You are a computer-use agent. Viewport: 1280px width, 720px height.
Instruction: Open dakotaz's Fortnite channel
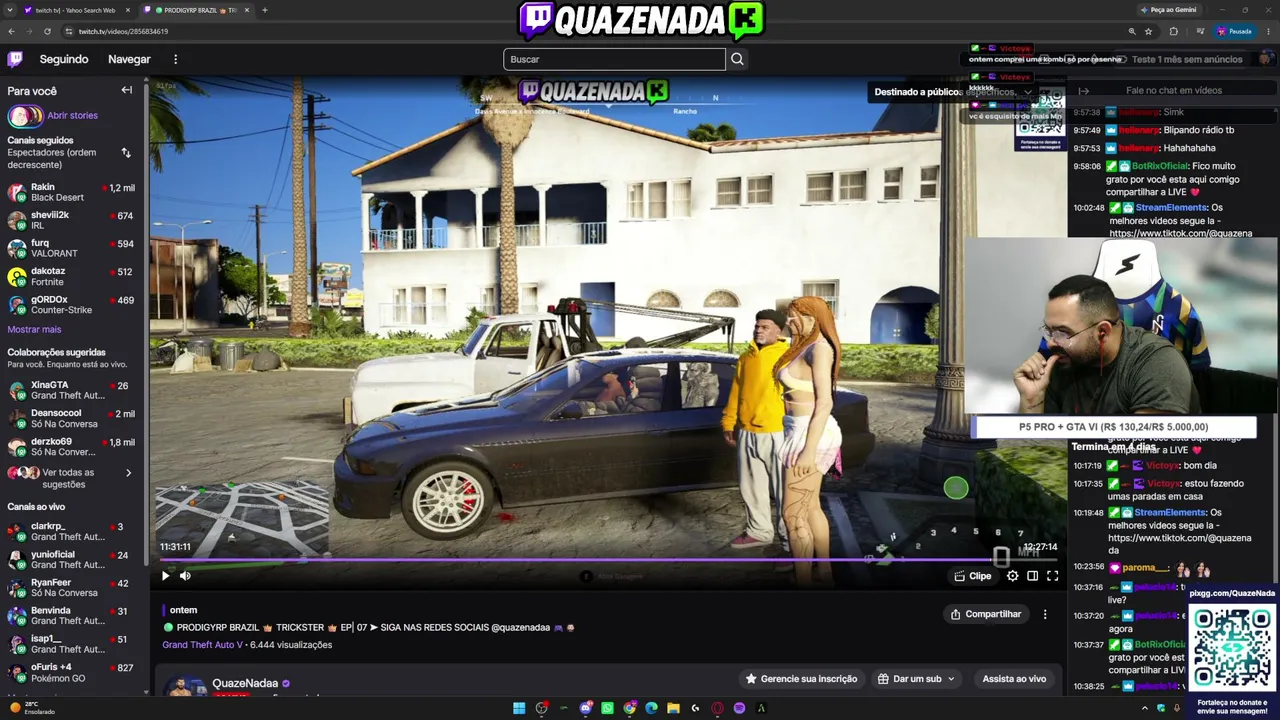point(73,276)
